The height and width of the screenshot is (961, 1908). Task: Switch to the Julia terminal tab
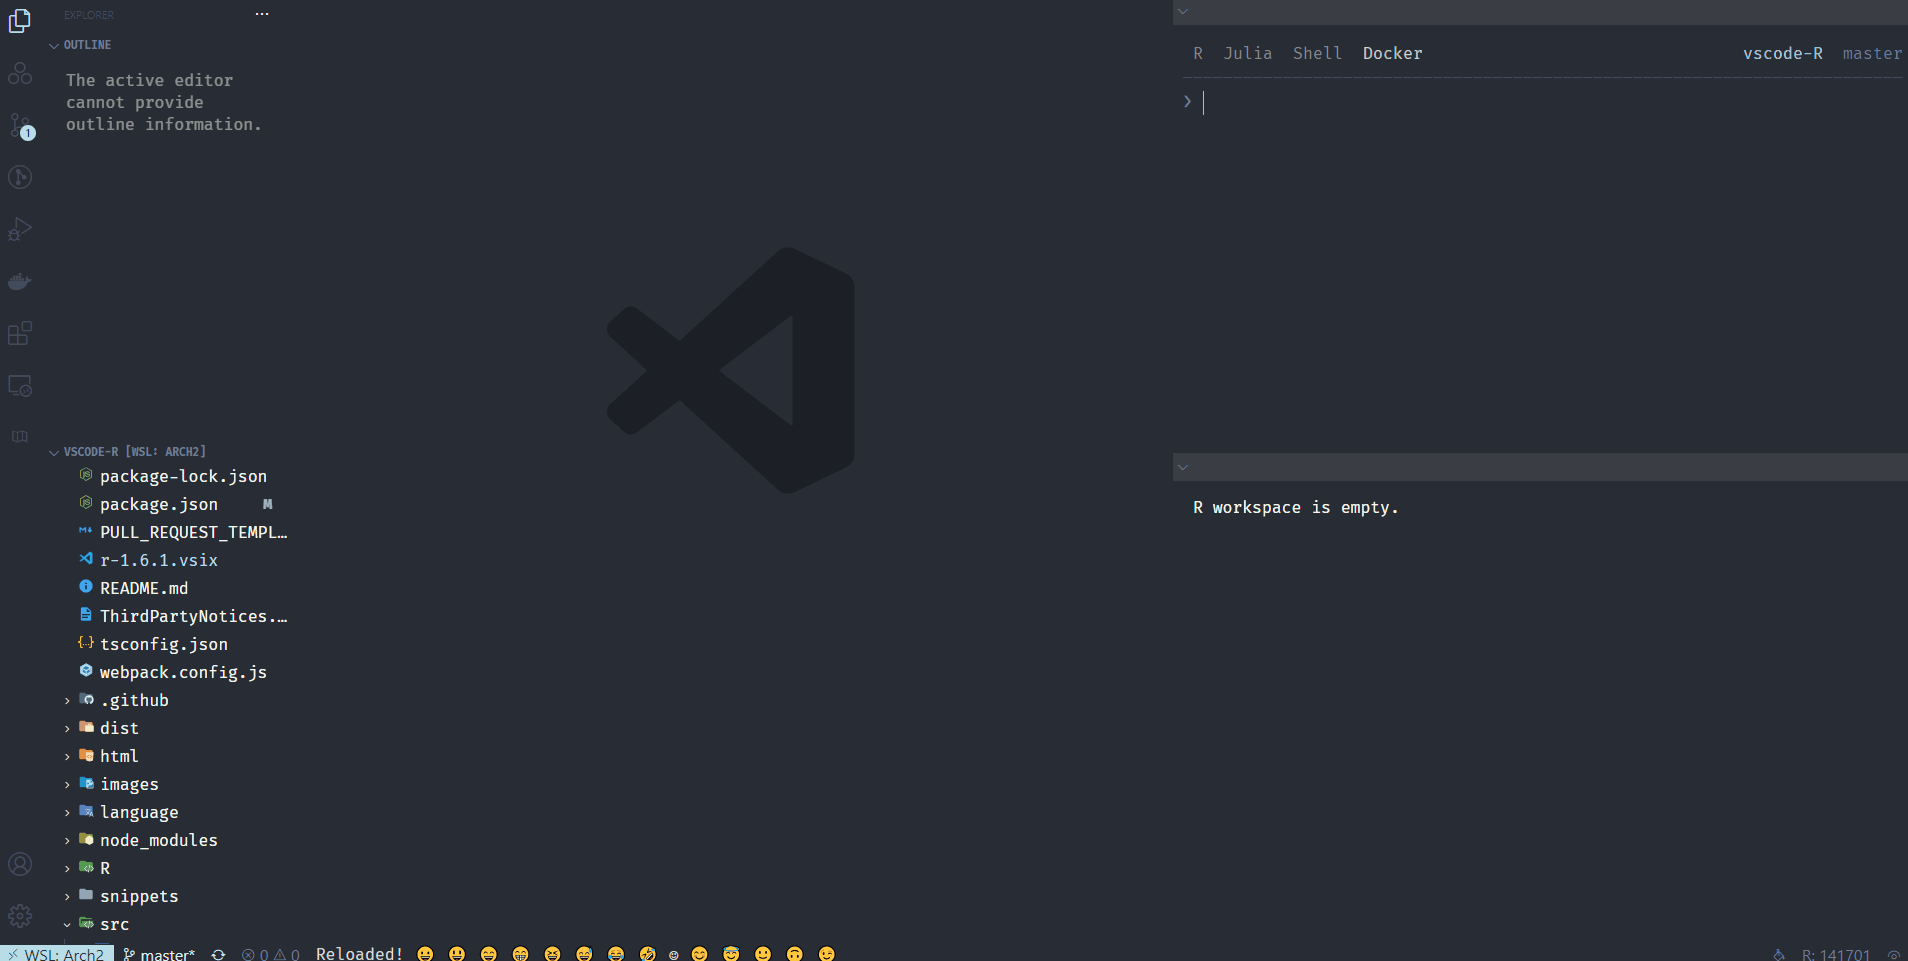pos(1248,53)
